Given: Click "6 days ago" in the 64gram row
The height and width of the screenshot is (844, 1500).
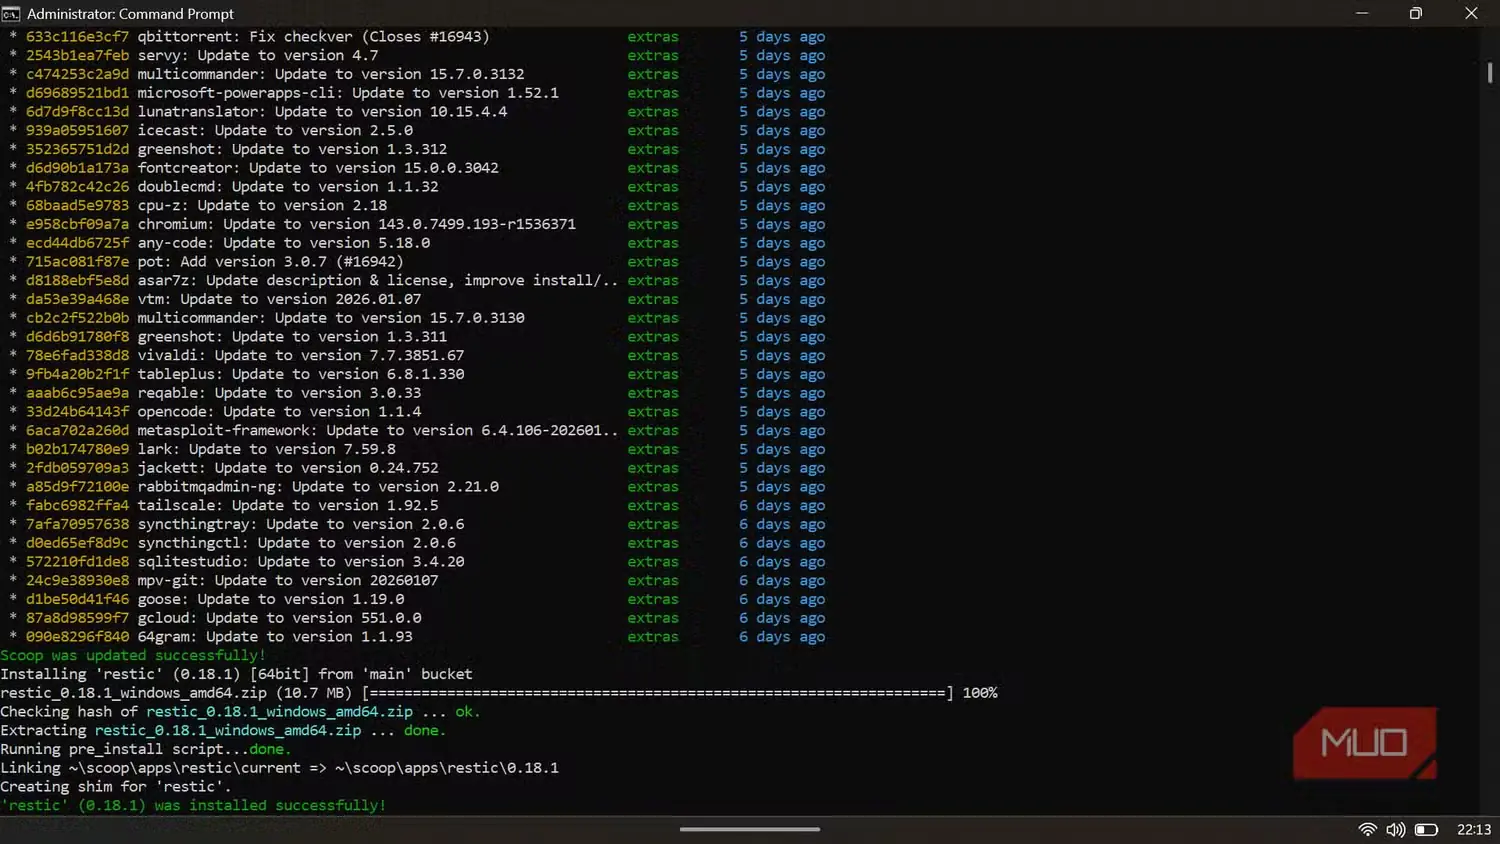Looking at the screenshot, I should tap(782, 637).
